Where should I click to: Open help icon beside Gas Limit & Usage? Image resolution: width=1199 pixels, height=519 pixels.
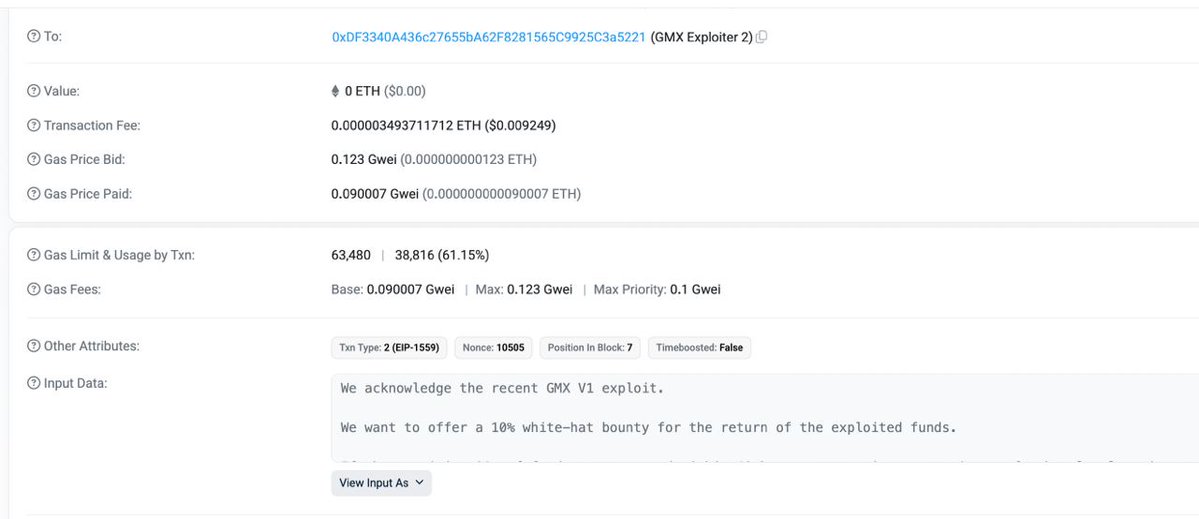pos(33,255)
